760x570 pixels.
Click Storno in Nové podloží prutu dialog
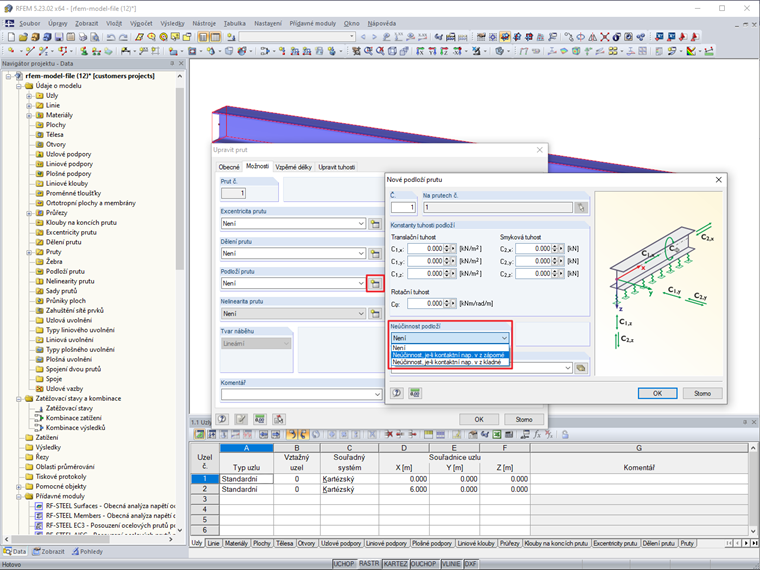coord(702,393)
